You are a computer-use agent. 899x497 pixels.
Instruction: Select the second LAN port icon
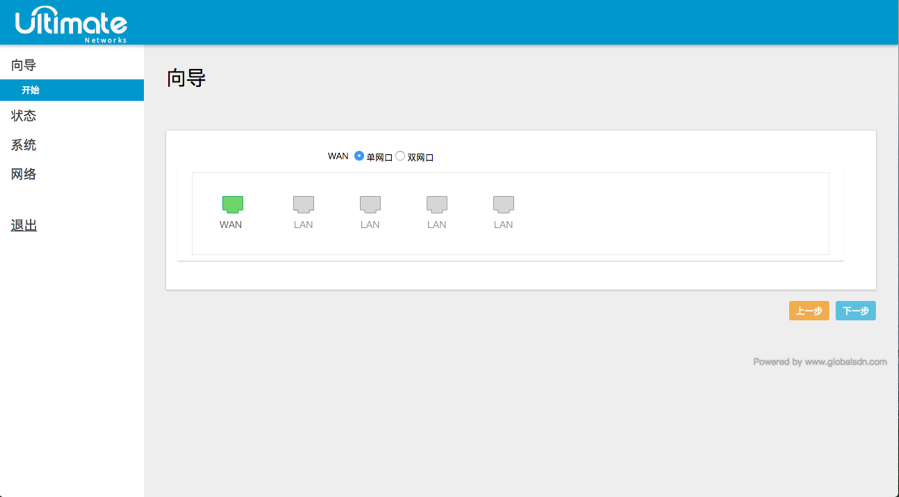pos(370,204)
